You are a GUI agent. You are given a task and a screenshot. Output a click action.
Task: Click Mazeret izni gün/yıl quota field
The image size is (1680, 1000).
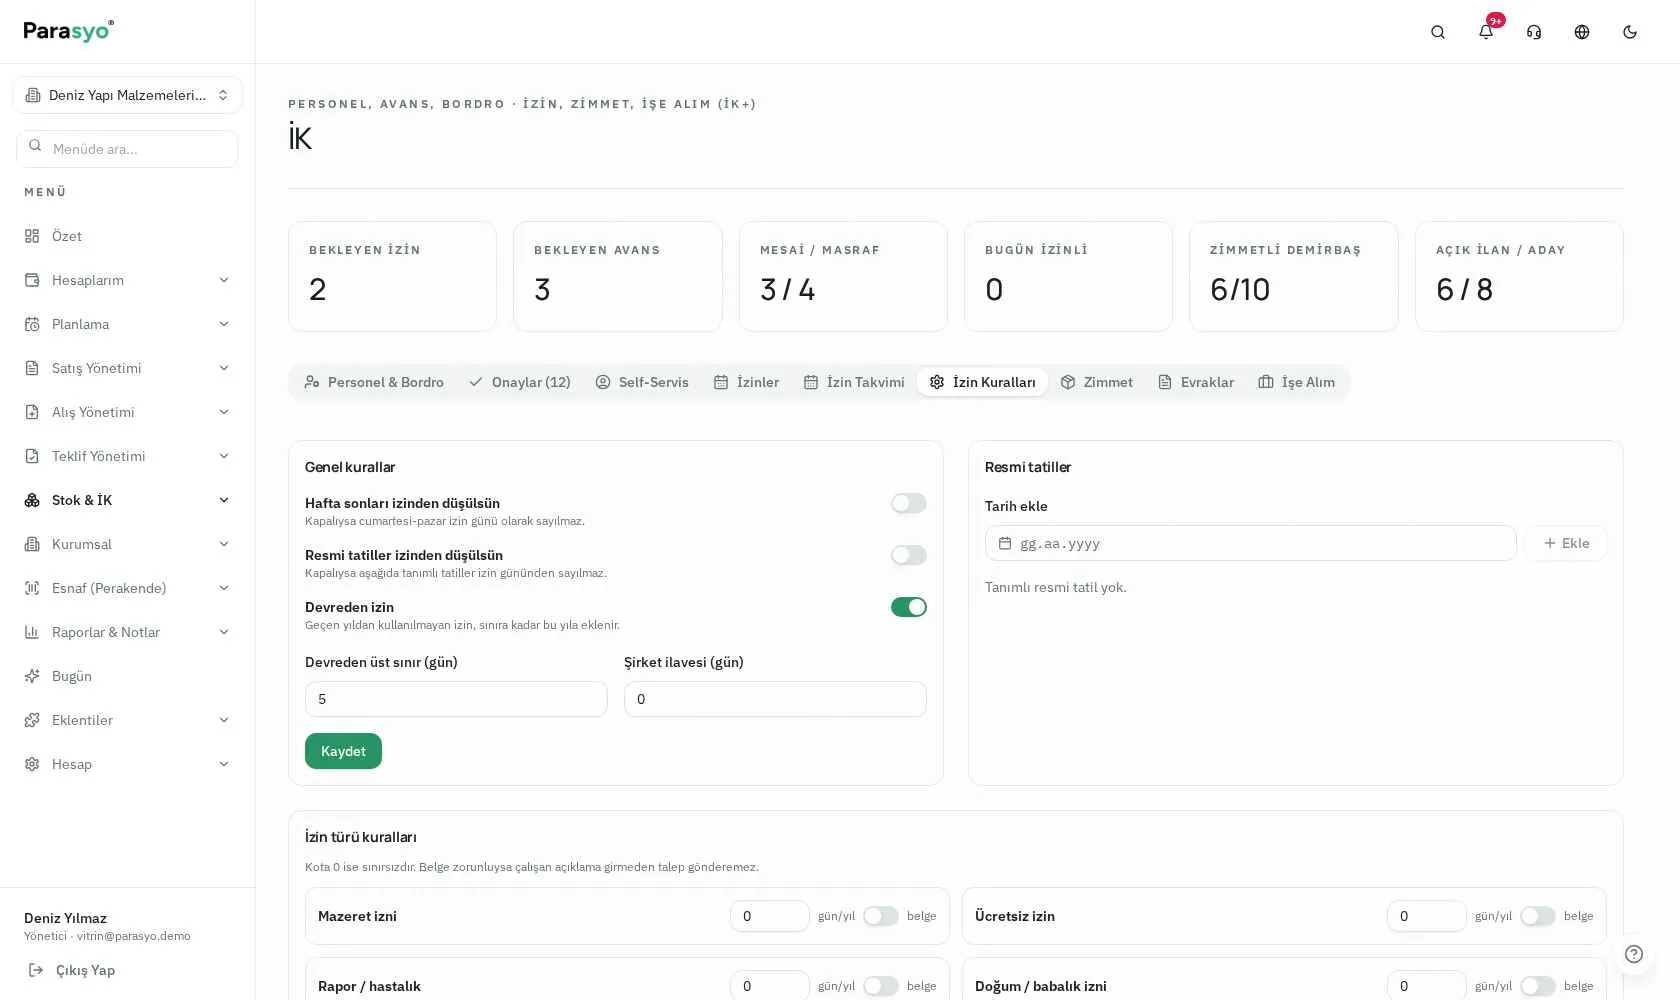[770, 916]
